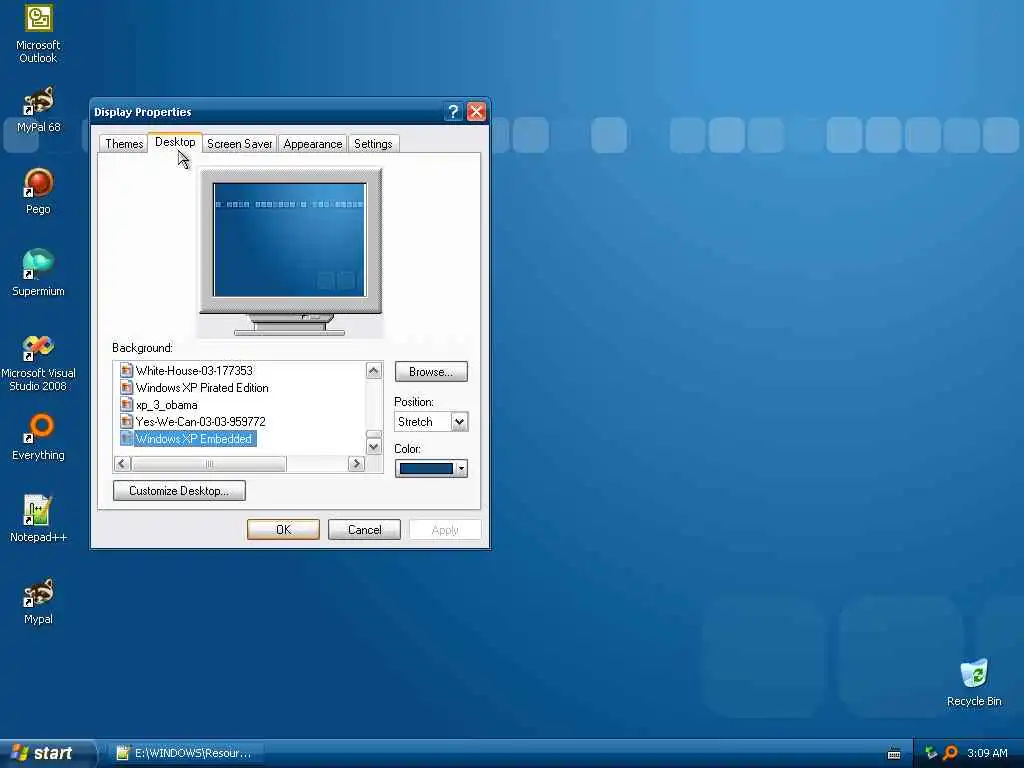Click the Help question mark button
The height and width of the screenshot is (768, 1024).
pyautogui.click(x=453, y=112)
